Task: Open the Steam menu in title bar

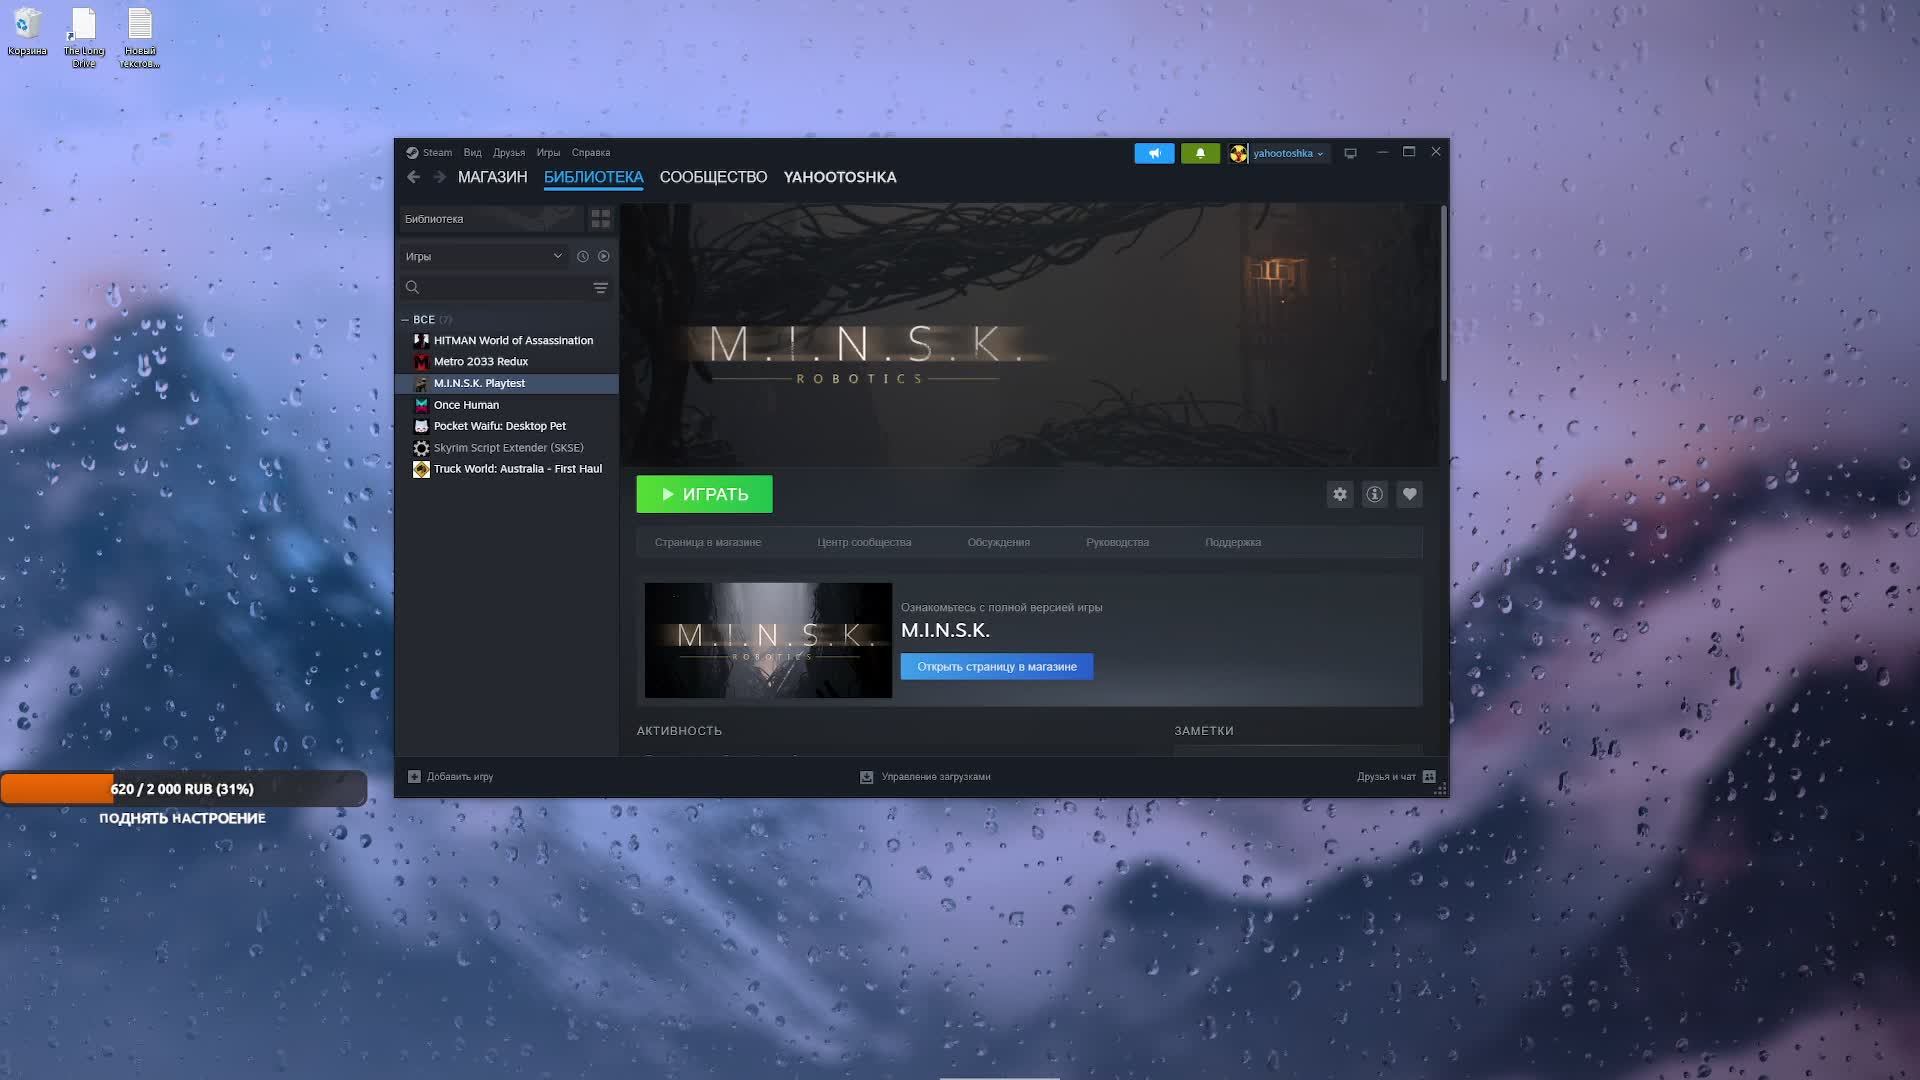Action: (x=437, y=153)
